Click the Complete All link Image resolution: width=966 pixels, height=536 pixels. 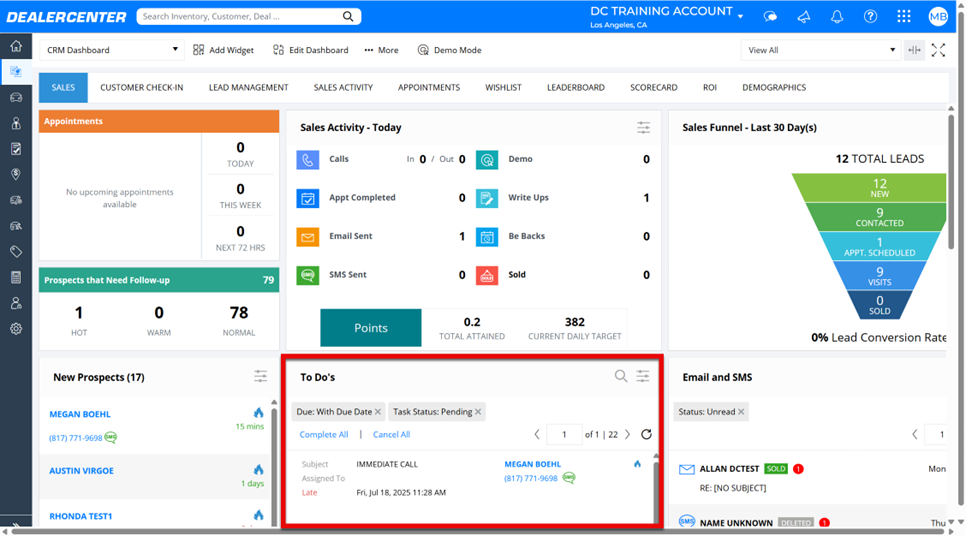(324, 435)
